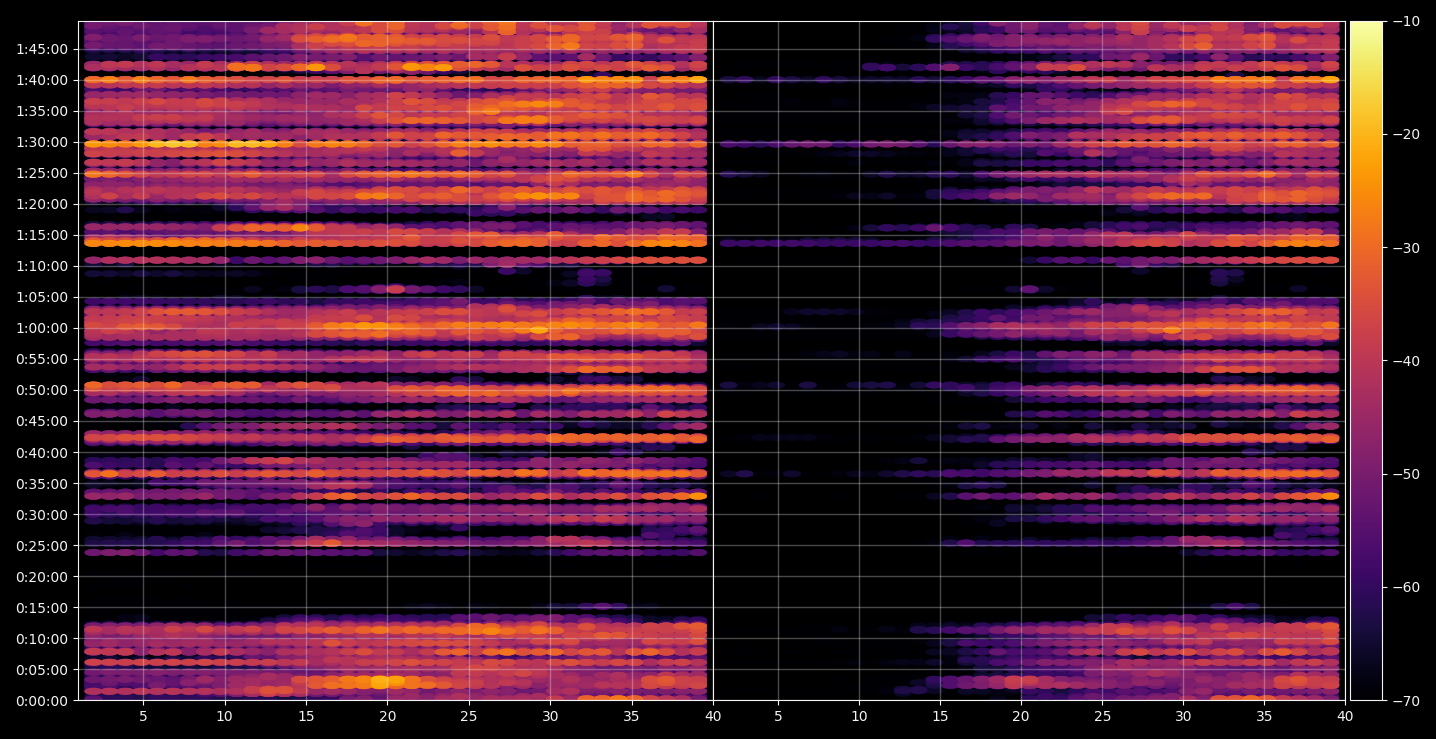This screenshot has height=739, width=1436.
Task: Click the 1:30:00 time label
Action: click(41, 142)
